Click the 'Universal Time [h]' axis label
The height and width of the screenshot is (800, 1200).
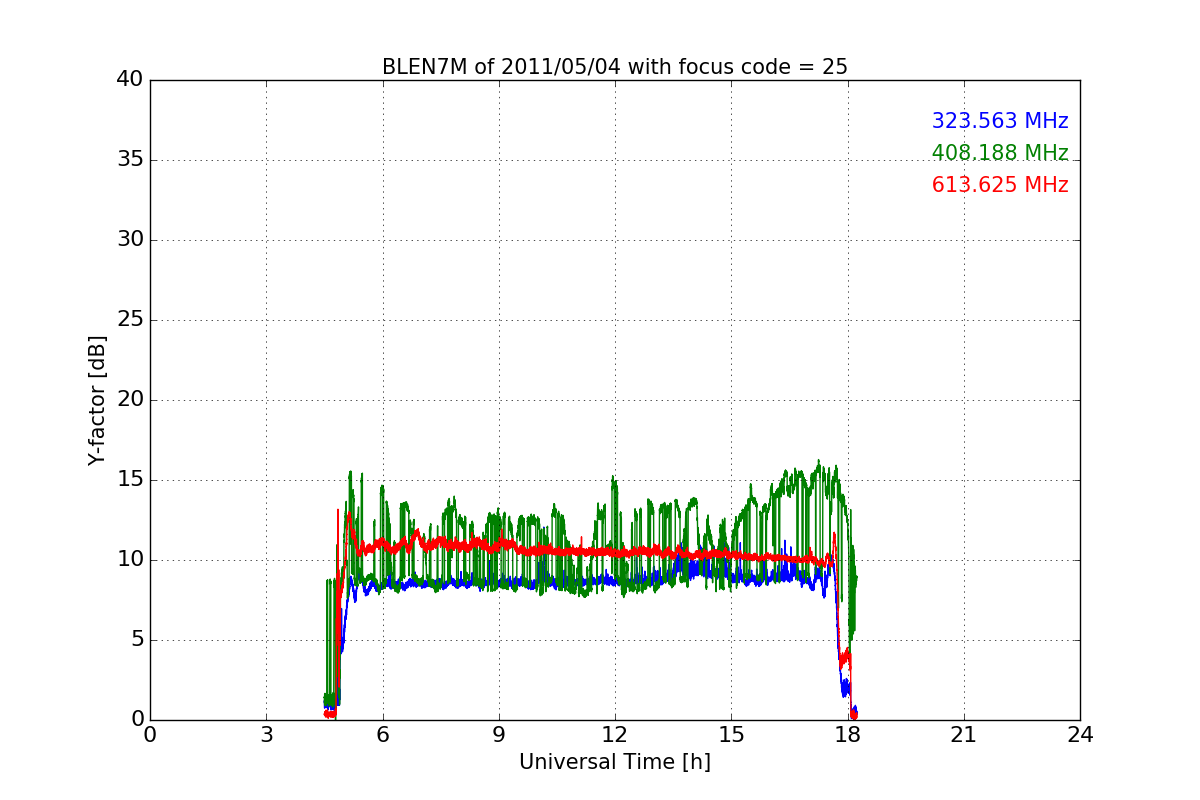point(615,762)
